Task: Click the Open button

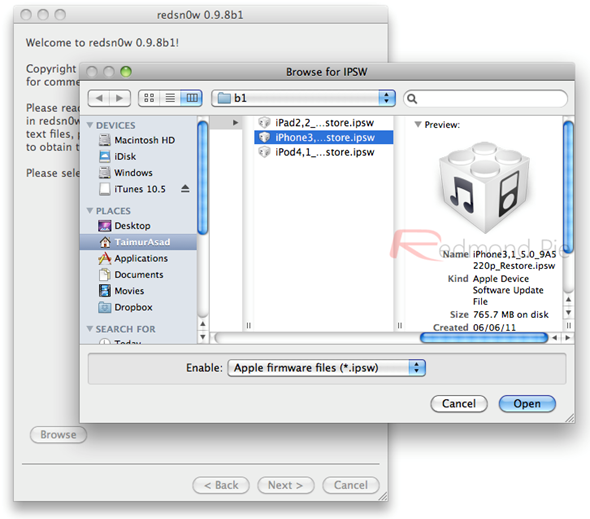Action: [527, 404]
